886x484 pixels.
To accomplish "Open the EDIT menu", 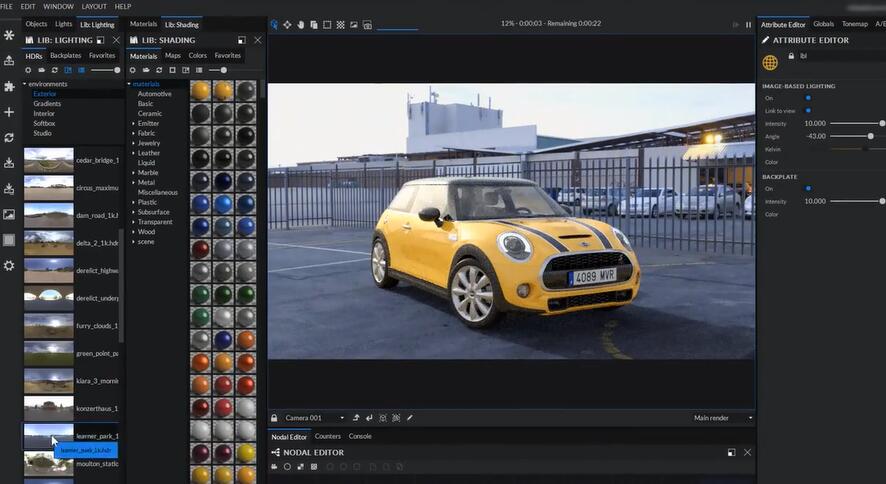I will (28, 6).
